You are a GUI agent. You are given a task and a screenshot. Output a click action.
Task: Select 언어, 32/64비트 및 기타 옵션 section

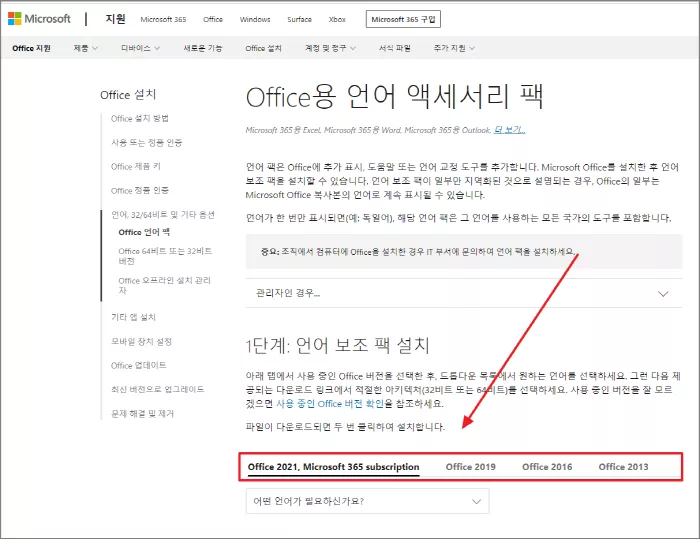tap(163, 215)
